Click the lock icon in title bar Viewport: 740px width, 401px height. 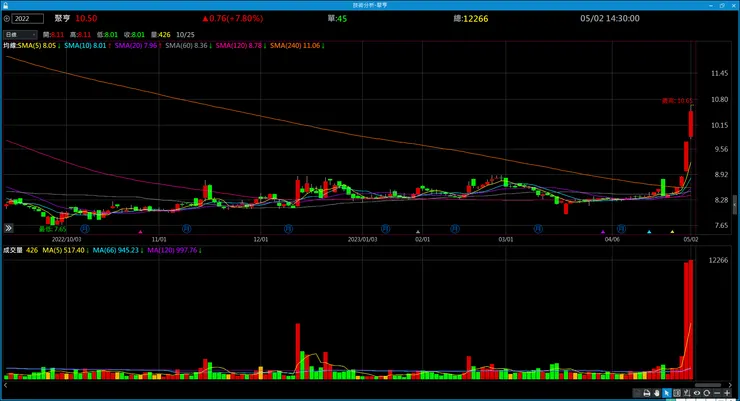[5, 5]
